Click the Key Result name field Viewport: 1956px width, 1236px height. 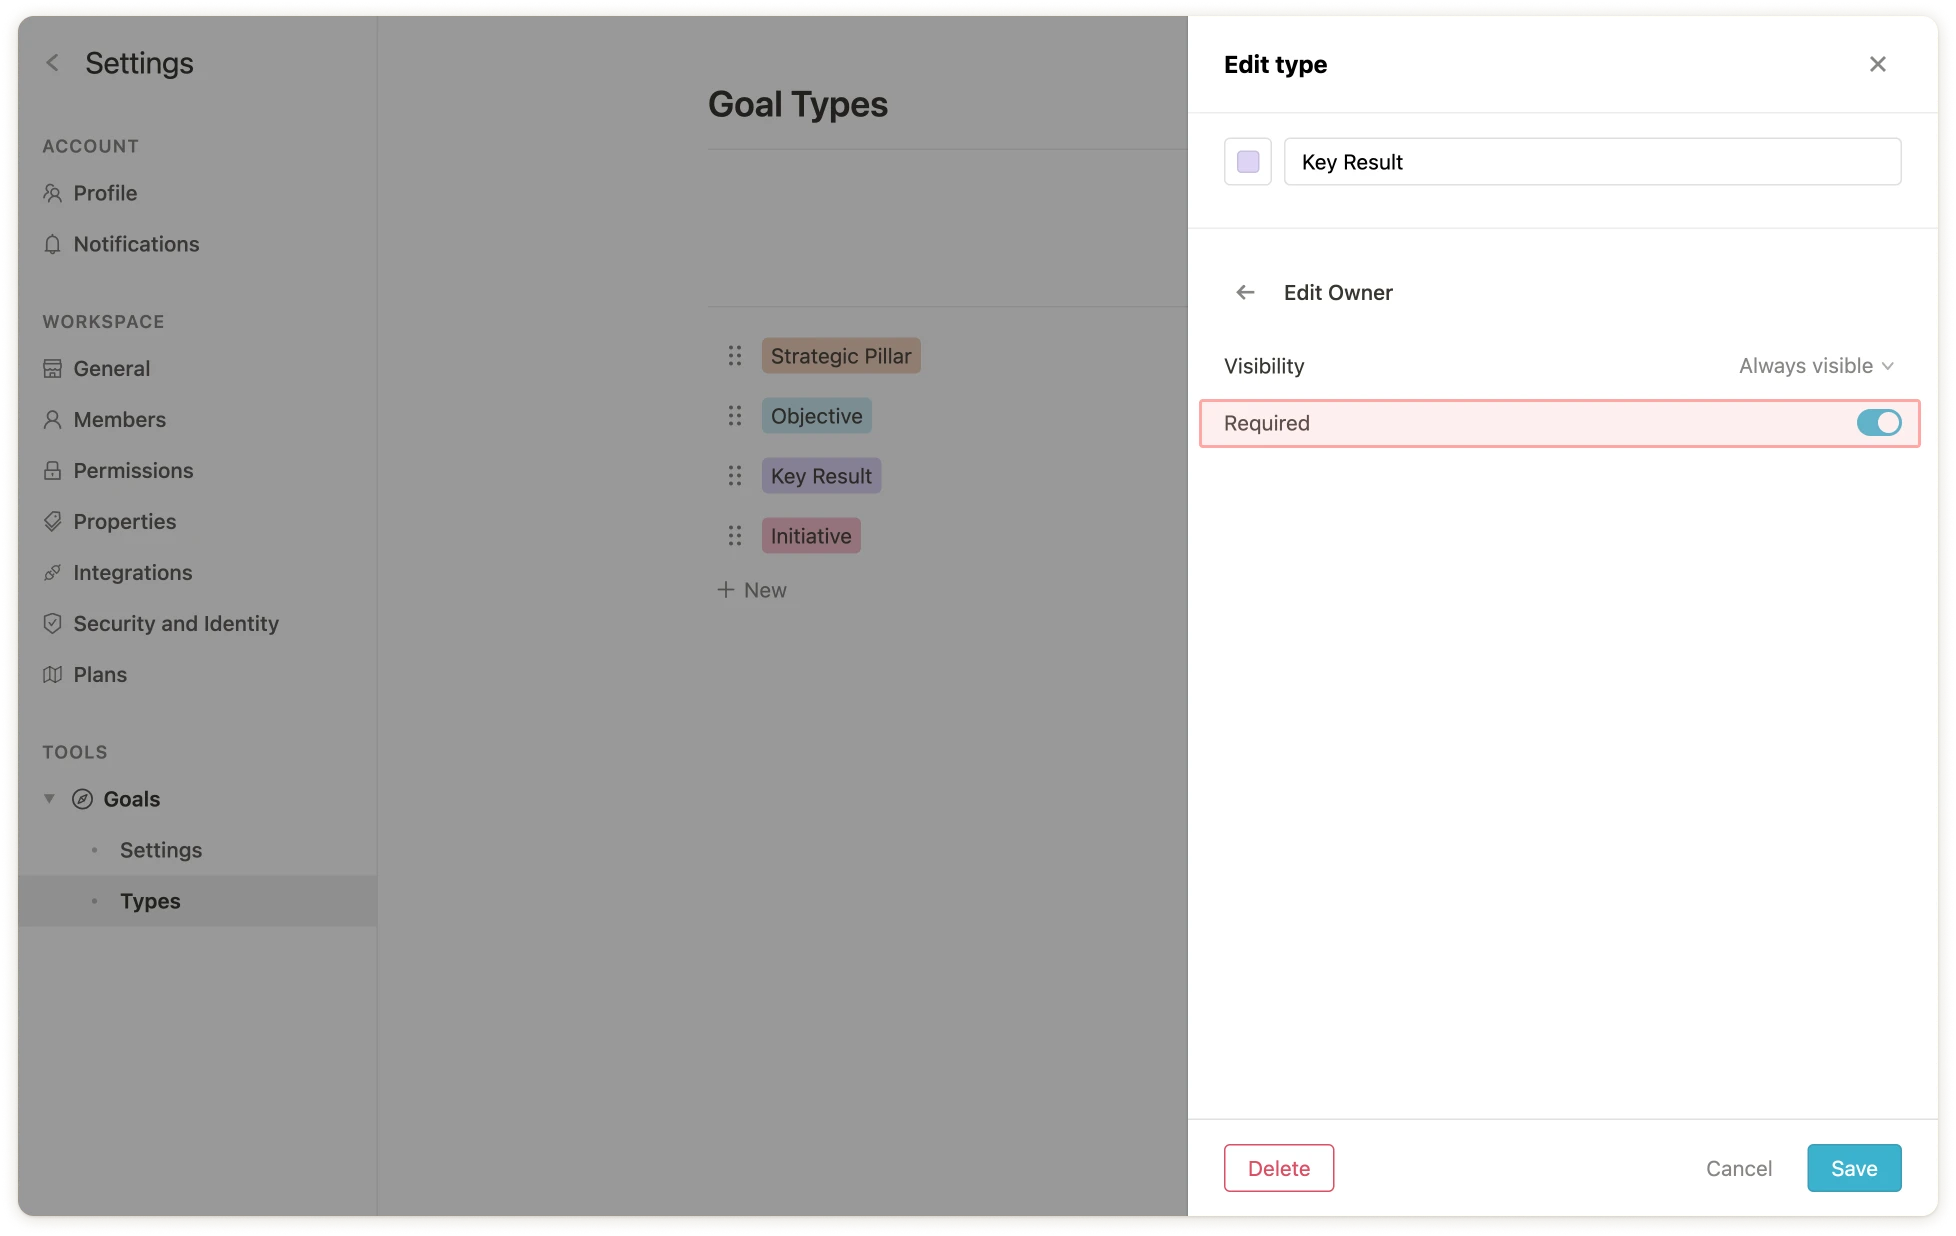[1591, 162]
